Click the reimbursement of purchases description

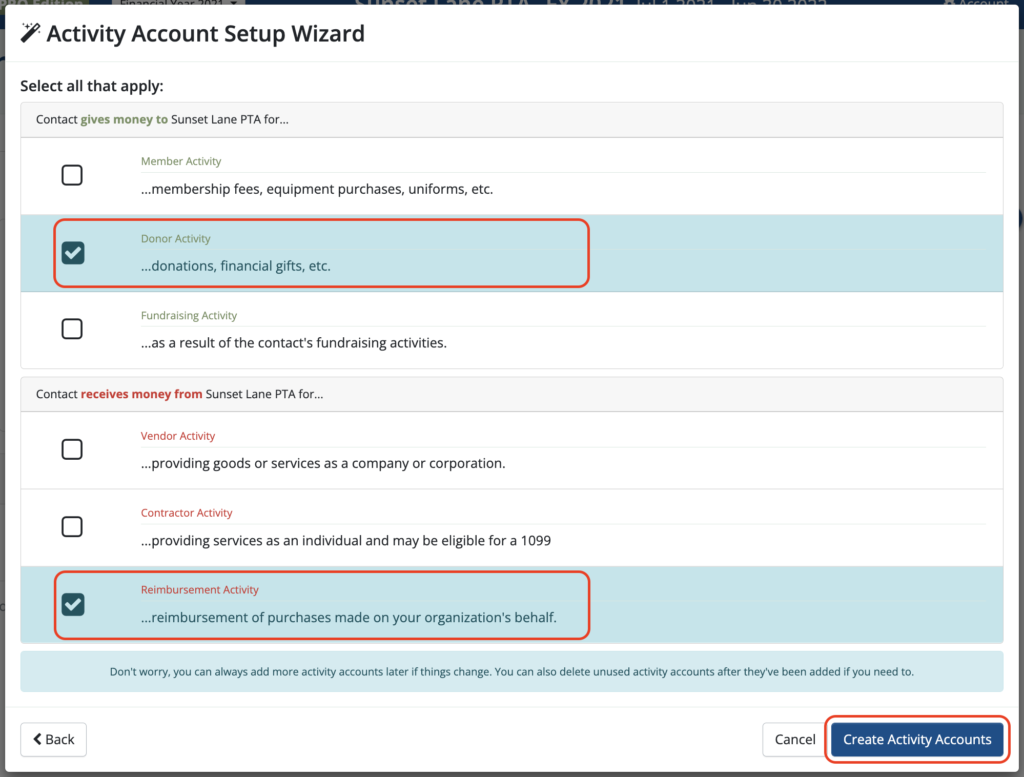(x=349, y=618)
